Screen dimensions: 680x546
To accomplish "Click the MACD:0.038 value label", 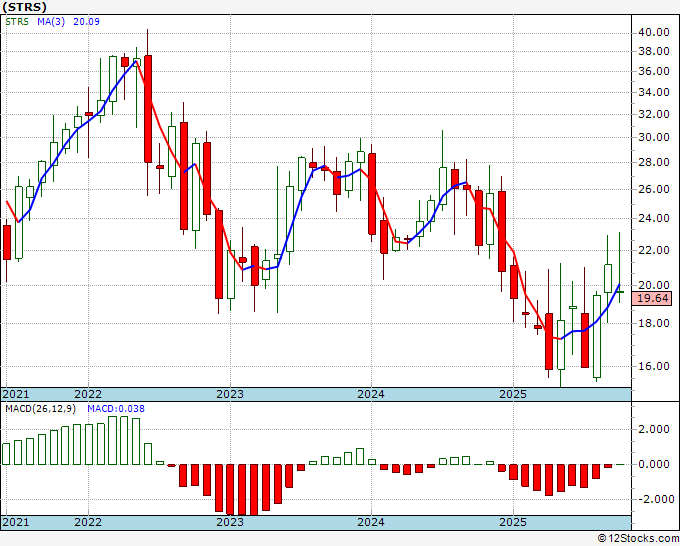I will pos(116,409).
